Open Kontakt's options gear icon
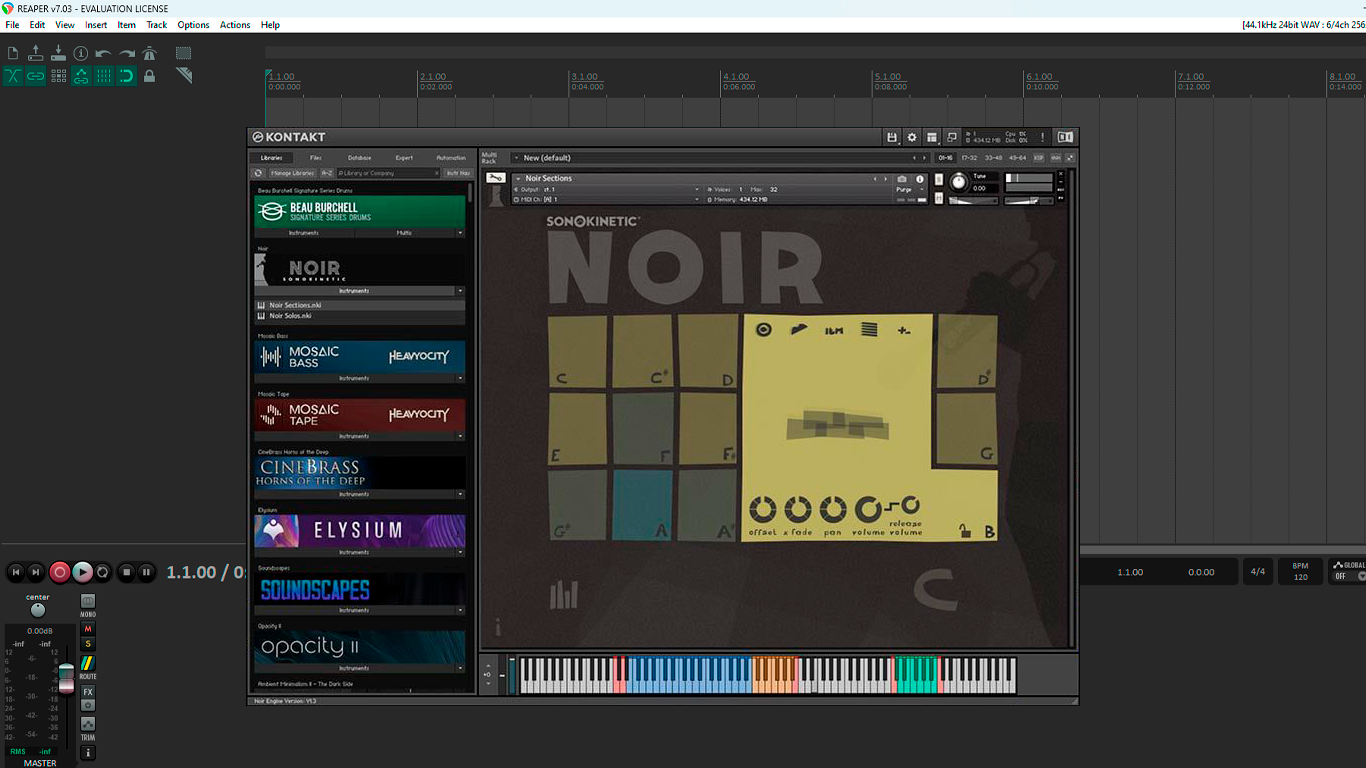Screen dimensions: 1366x768 coord(912,137)
